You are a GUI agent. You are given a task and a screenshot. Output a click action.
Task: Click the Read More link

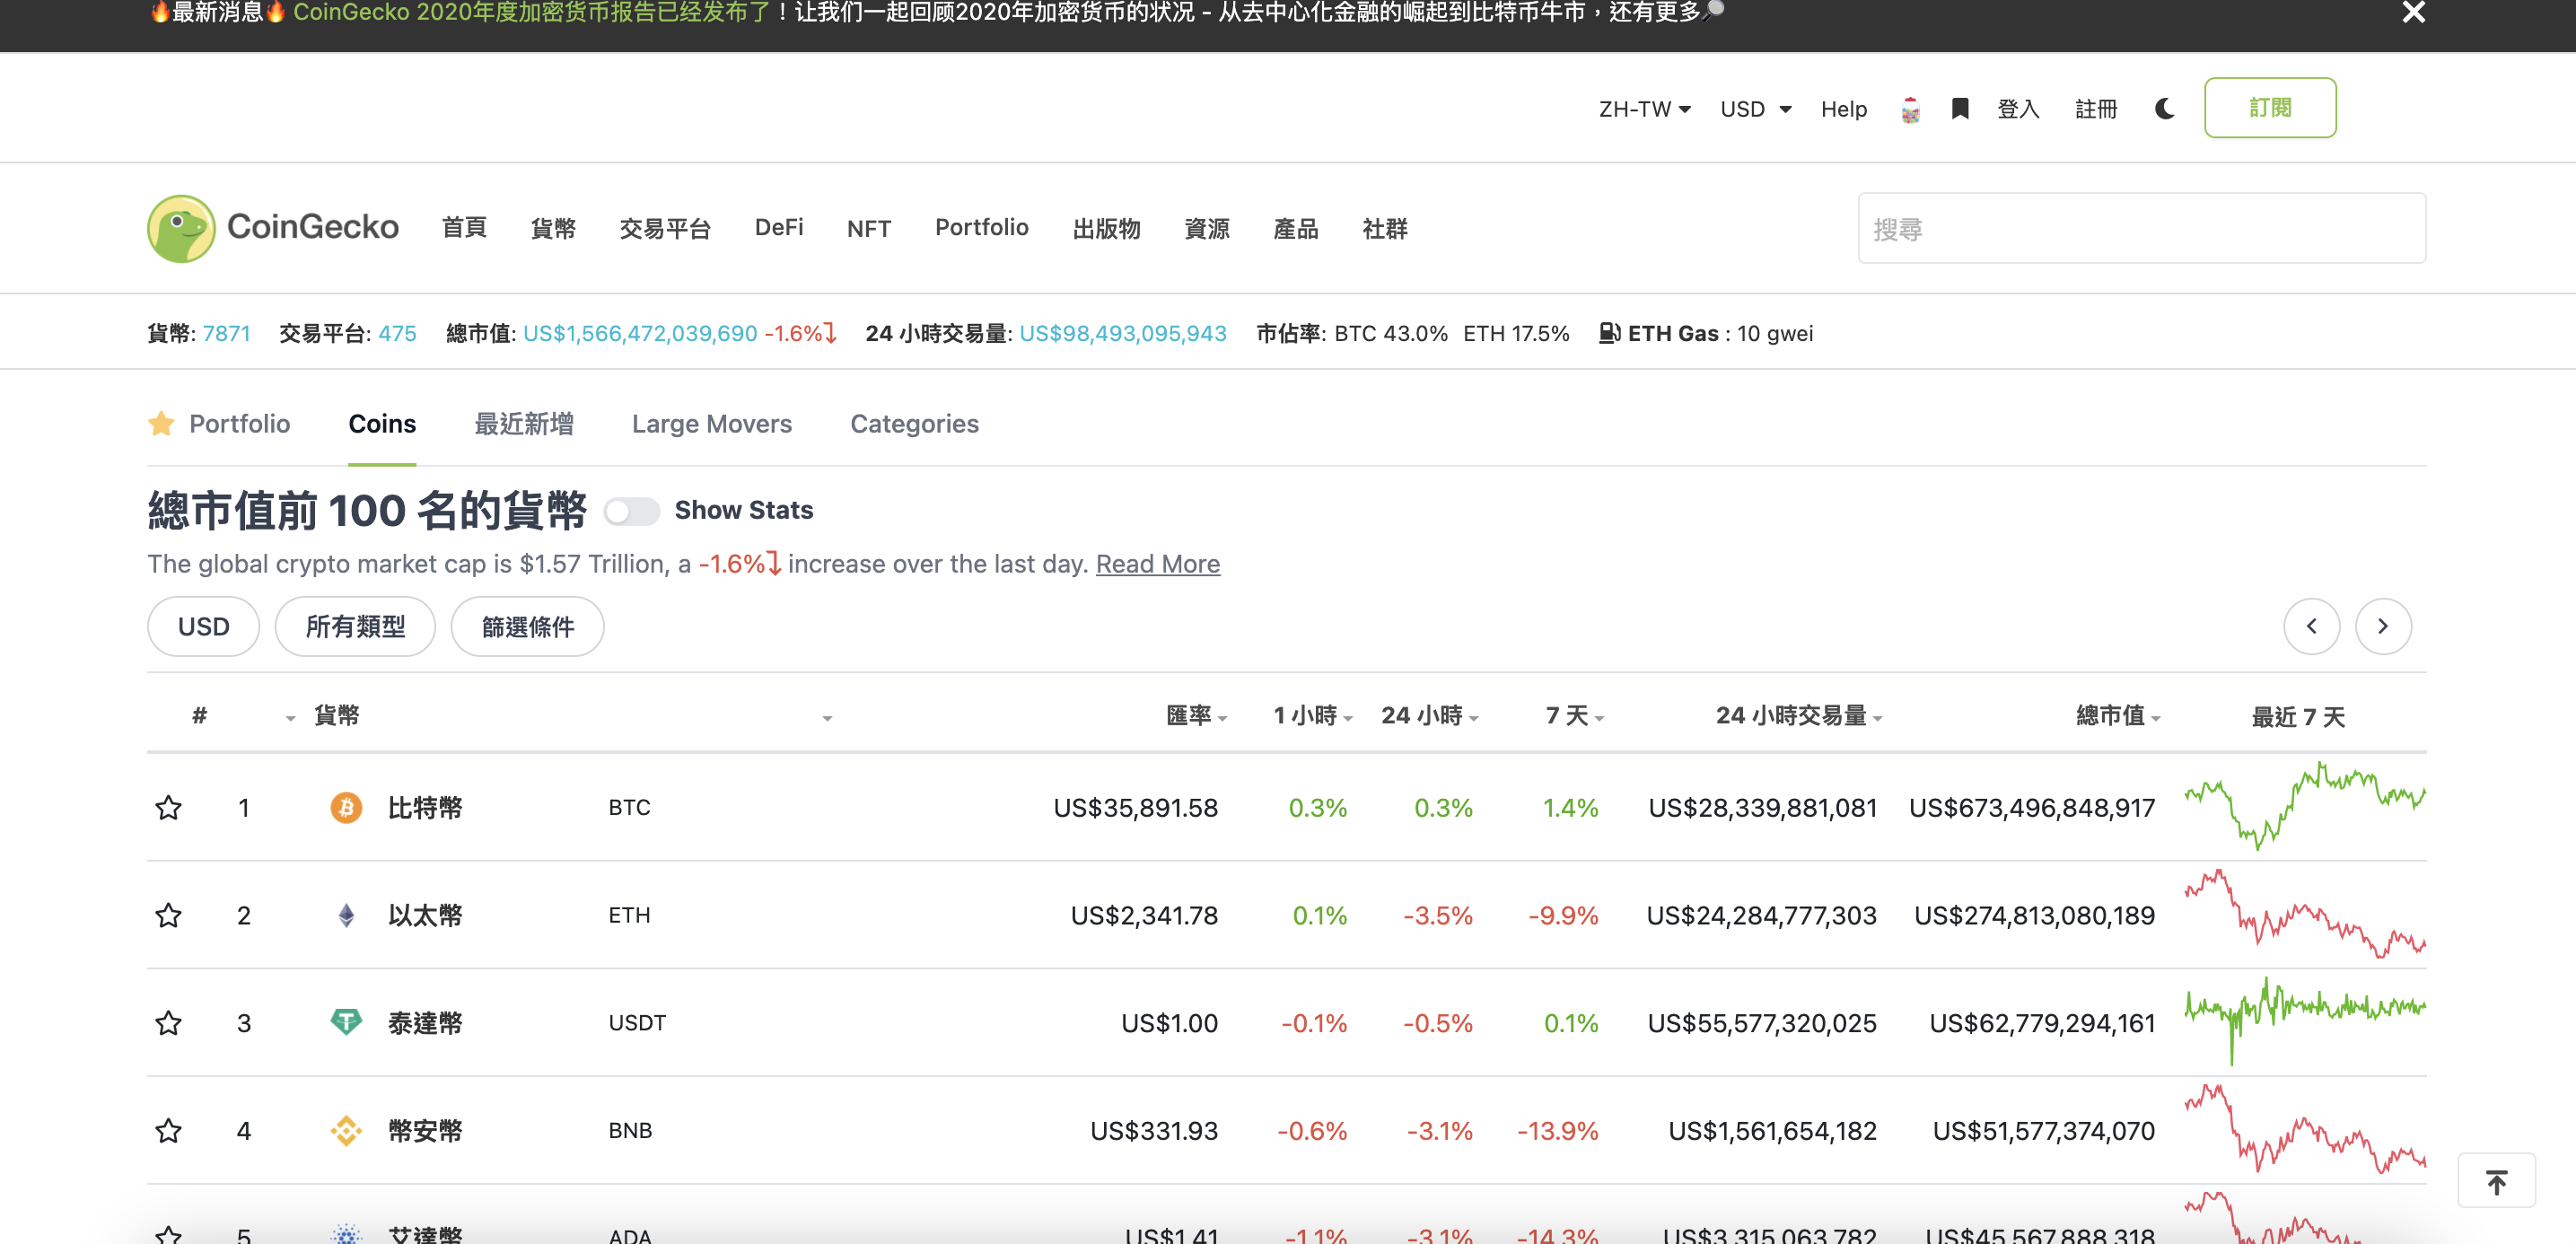(1158, 564)
